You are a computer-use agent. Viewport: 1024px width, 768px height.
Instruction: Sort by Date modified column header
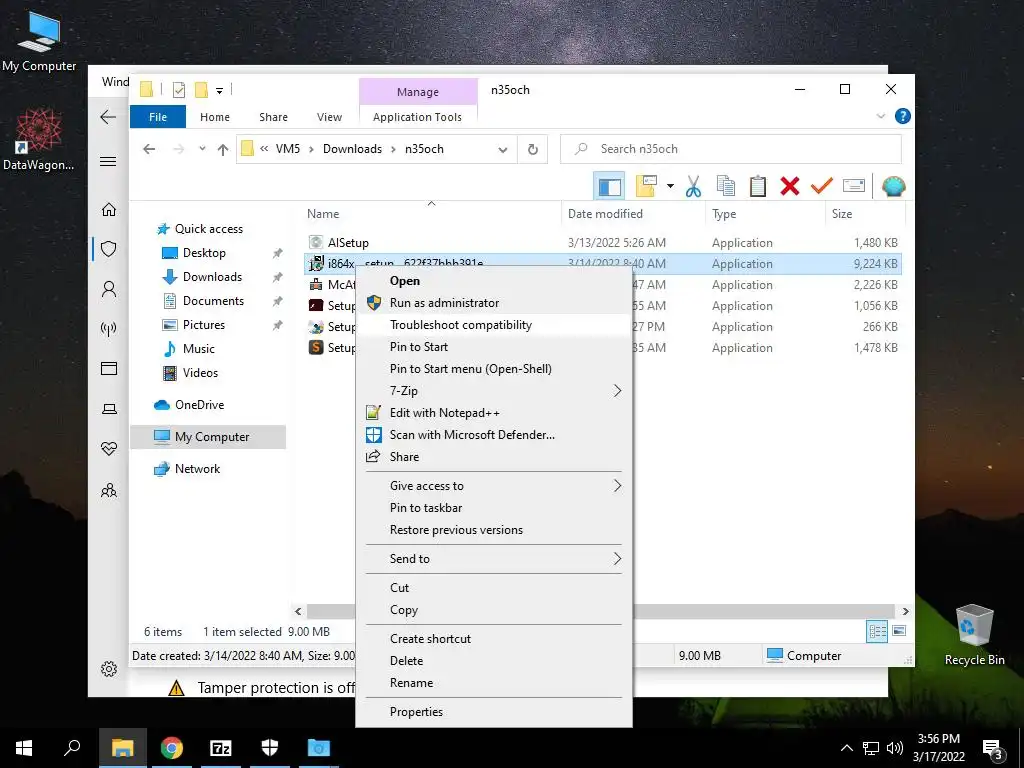(x=605, y=214)
